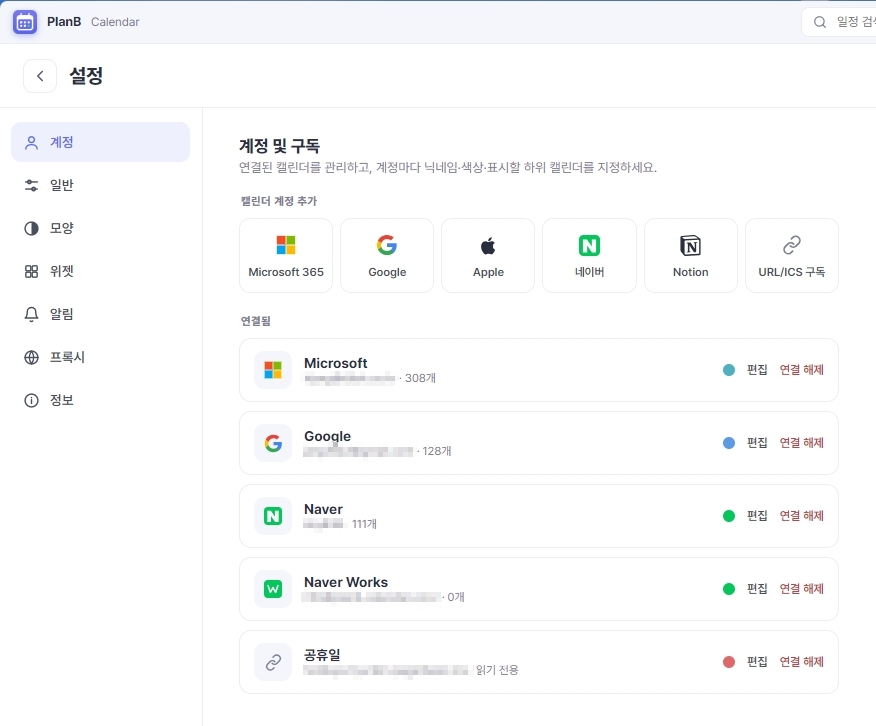The height and width of the screenshot is (726, 876).
Task: Disconnect the Naver account with 연결 해제
Action: click(x=802, y=516)
